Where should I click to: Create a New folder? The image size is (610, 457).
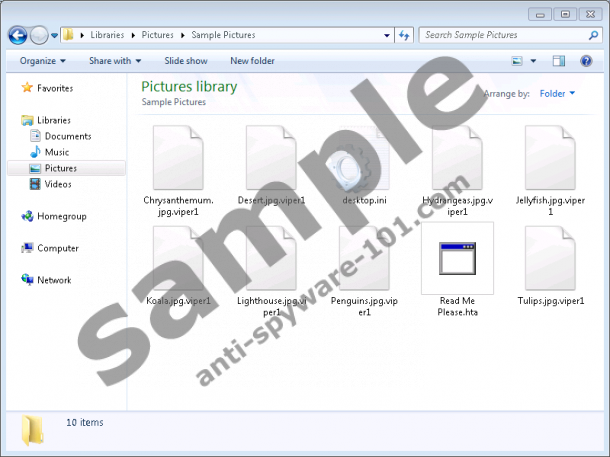tap(252, 61)
